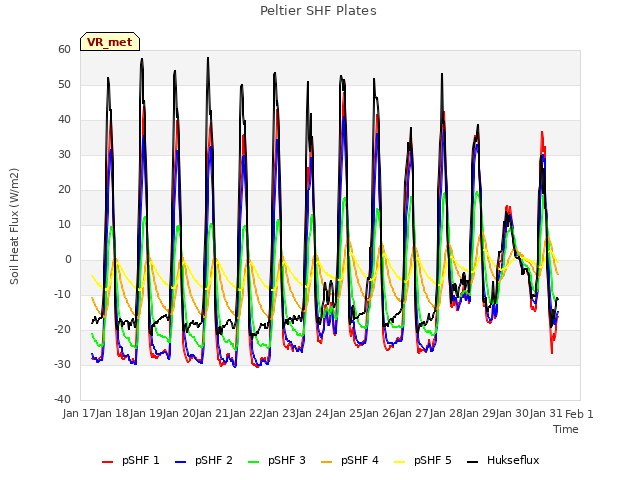Select the pSHF 5 legend label

[433, 460]
